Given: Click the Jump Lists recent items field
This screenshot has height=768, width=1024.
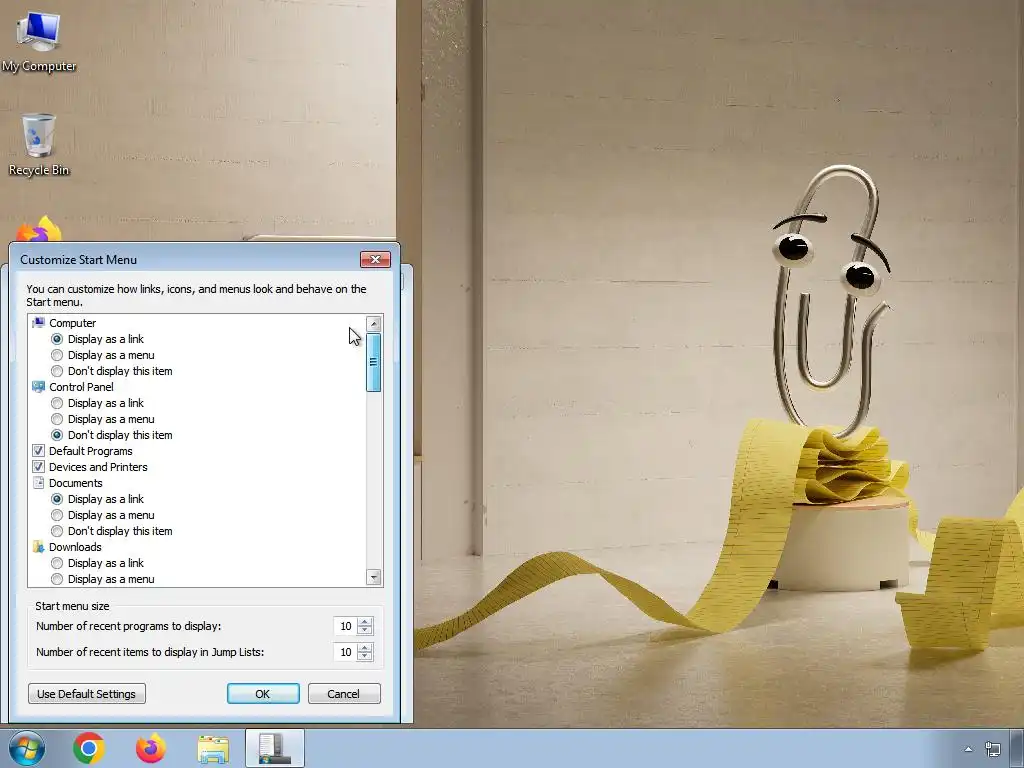Looking at the screenshot, I should tap(345, 652).
